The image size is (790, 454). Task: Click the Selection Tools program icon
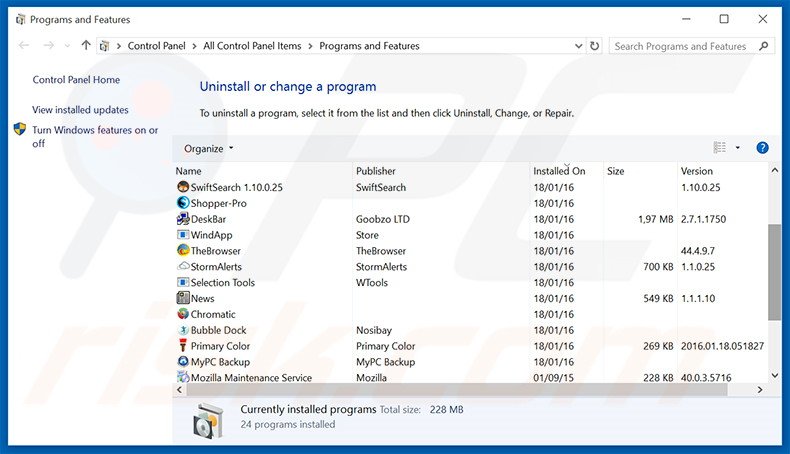coord(183,282)
